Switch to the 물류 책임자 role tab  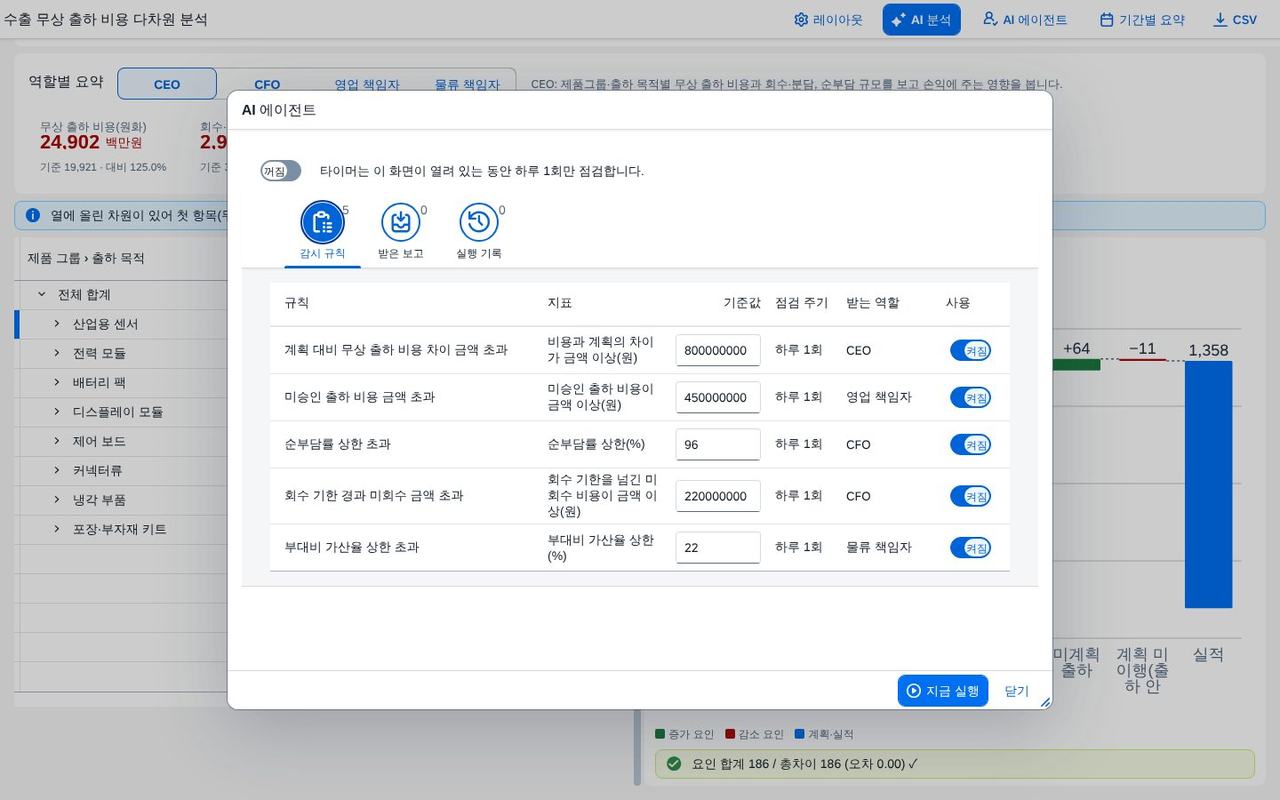tap(467, 84)
